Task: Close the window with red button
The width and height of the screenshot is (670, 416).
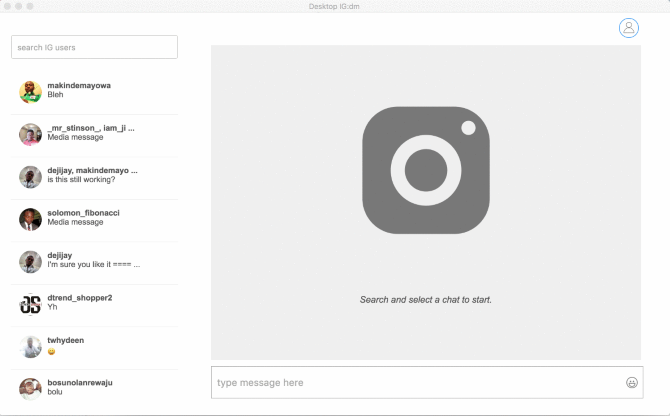Action: tap(7, 6)
